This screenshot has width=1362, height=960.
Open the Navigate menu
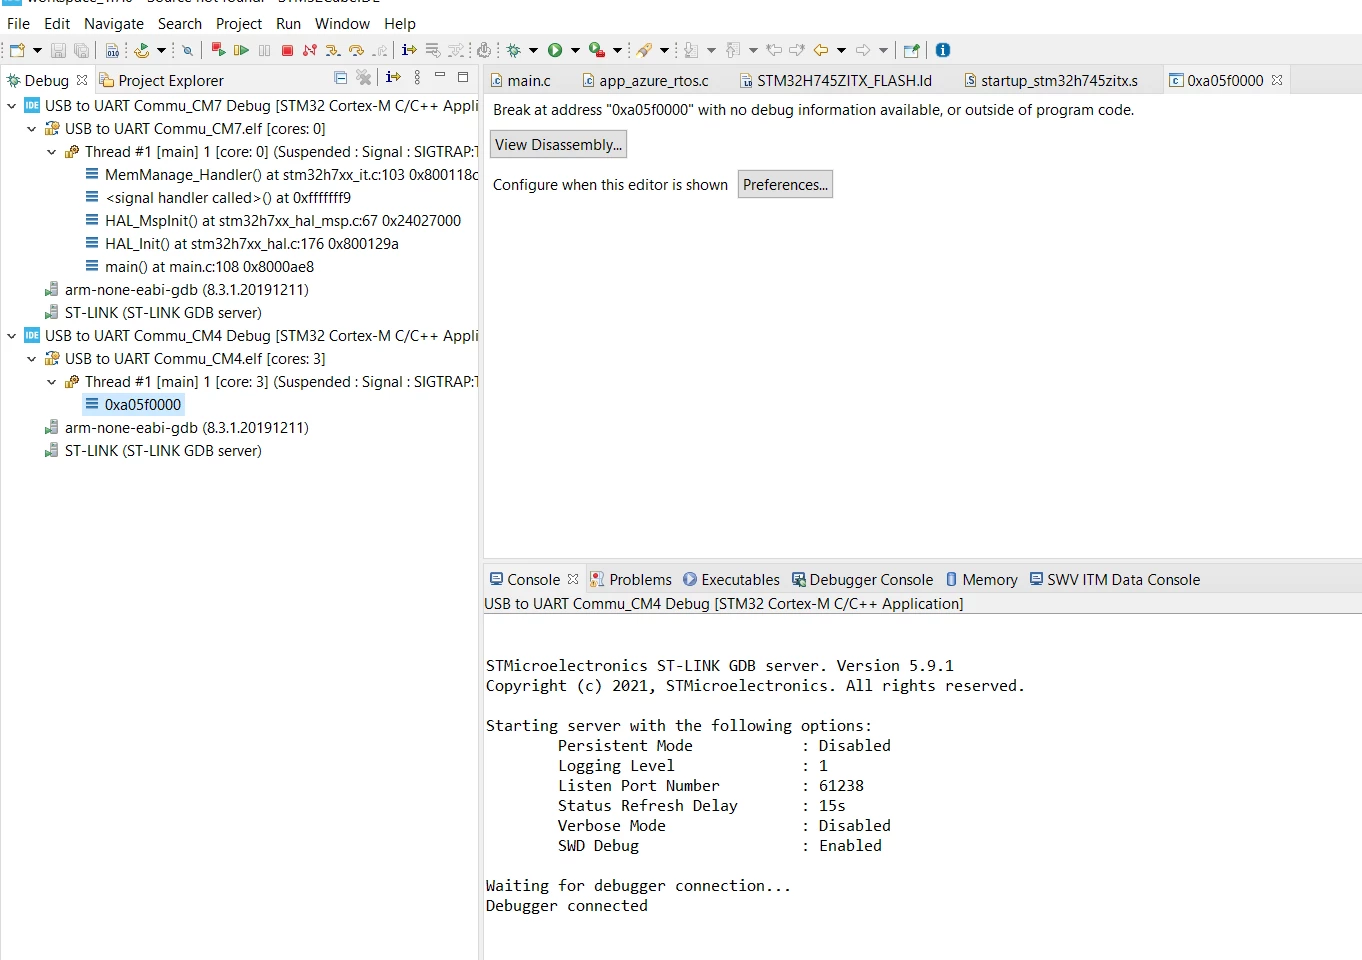pos(114,23)
